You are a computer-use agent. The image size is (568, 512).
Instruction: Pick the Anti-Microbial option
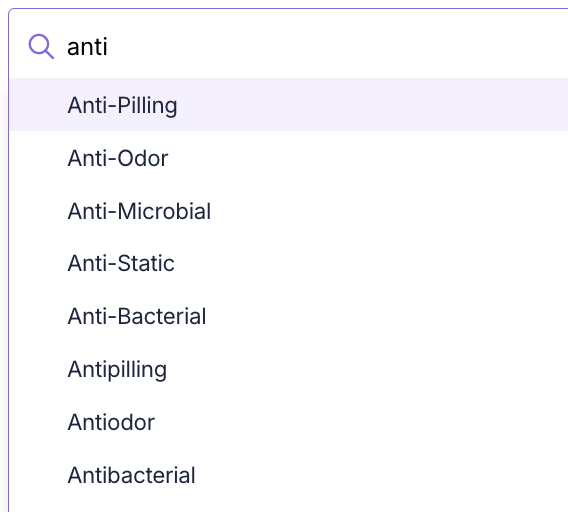pyautogui.click(x=289, y=211)
